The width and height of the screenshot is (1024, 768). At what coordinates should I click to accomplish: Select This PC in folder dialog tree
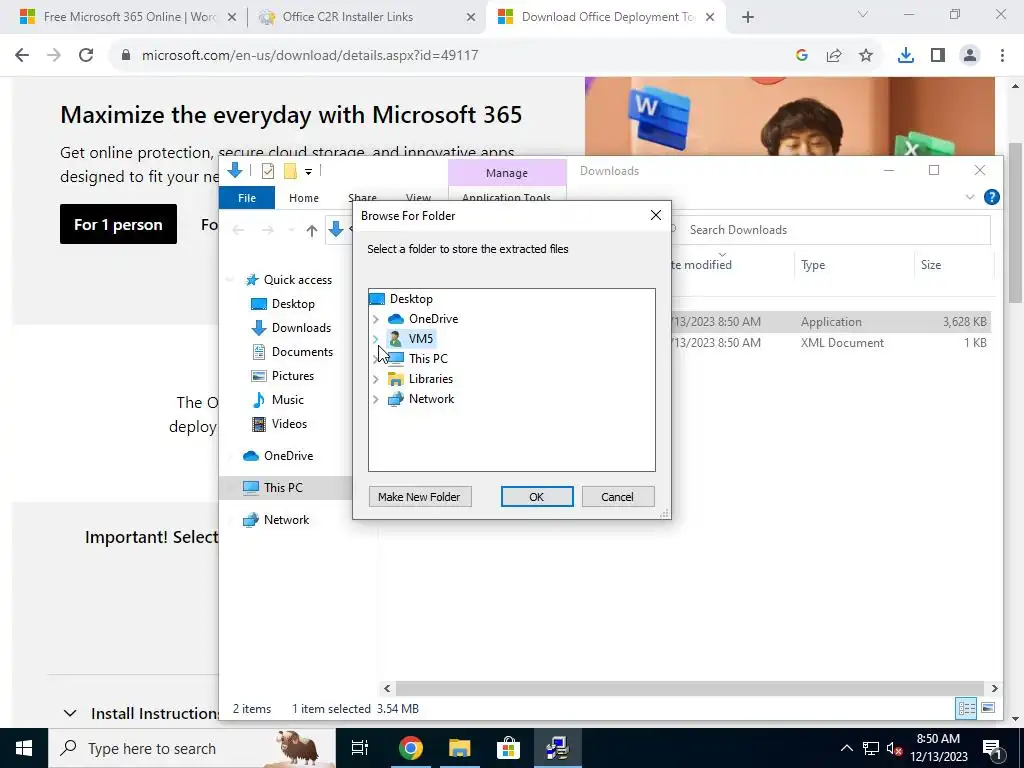pos(419,359)
